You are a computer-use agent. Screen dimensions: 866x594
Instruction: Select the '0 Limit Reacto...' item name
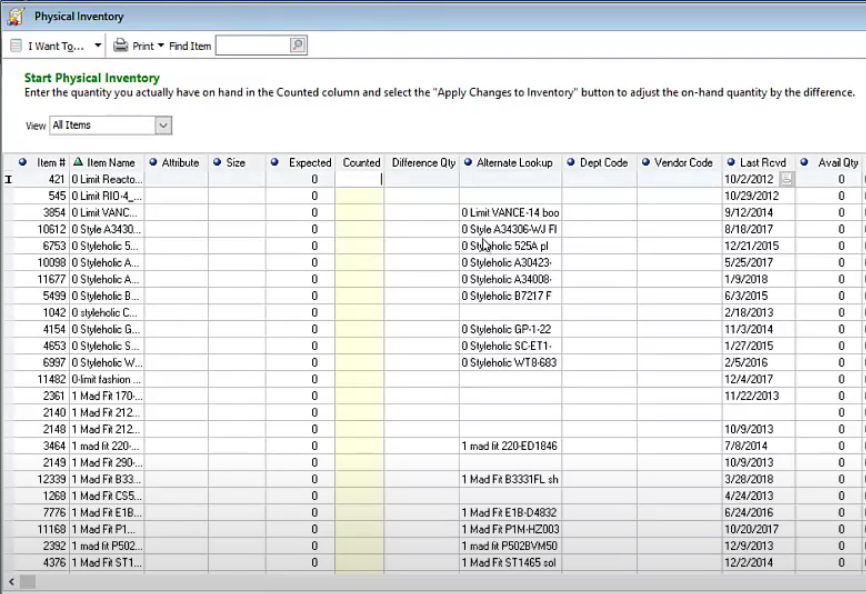[x=107, y=179]
